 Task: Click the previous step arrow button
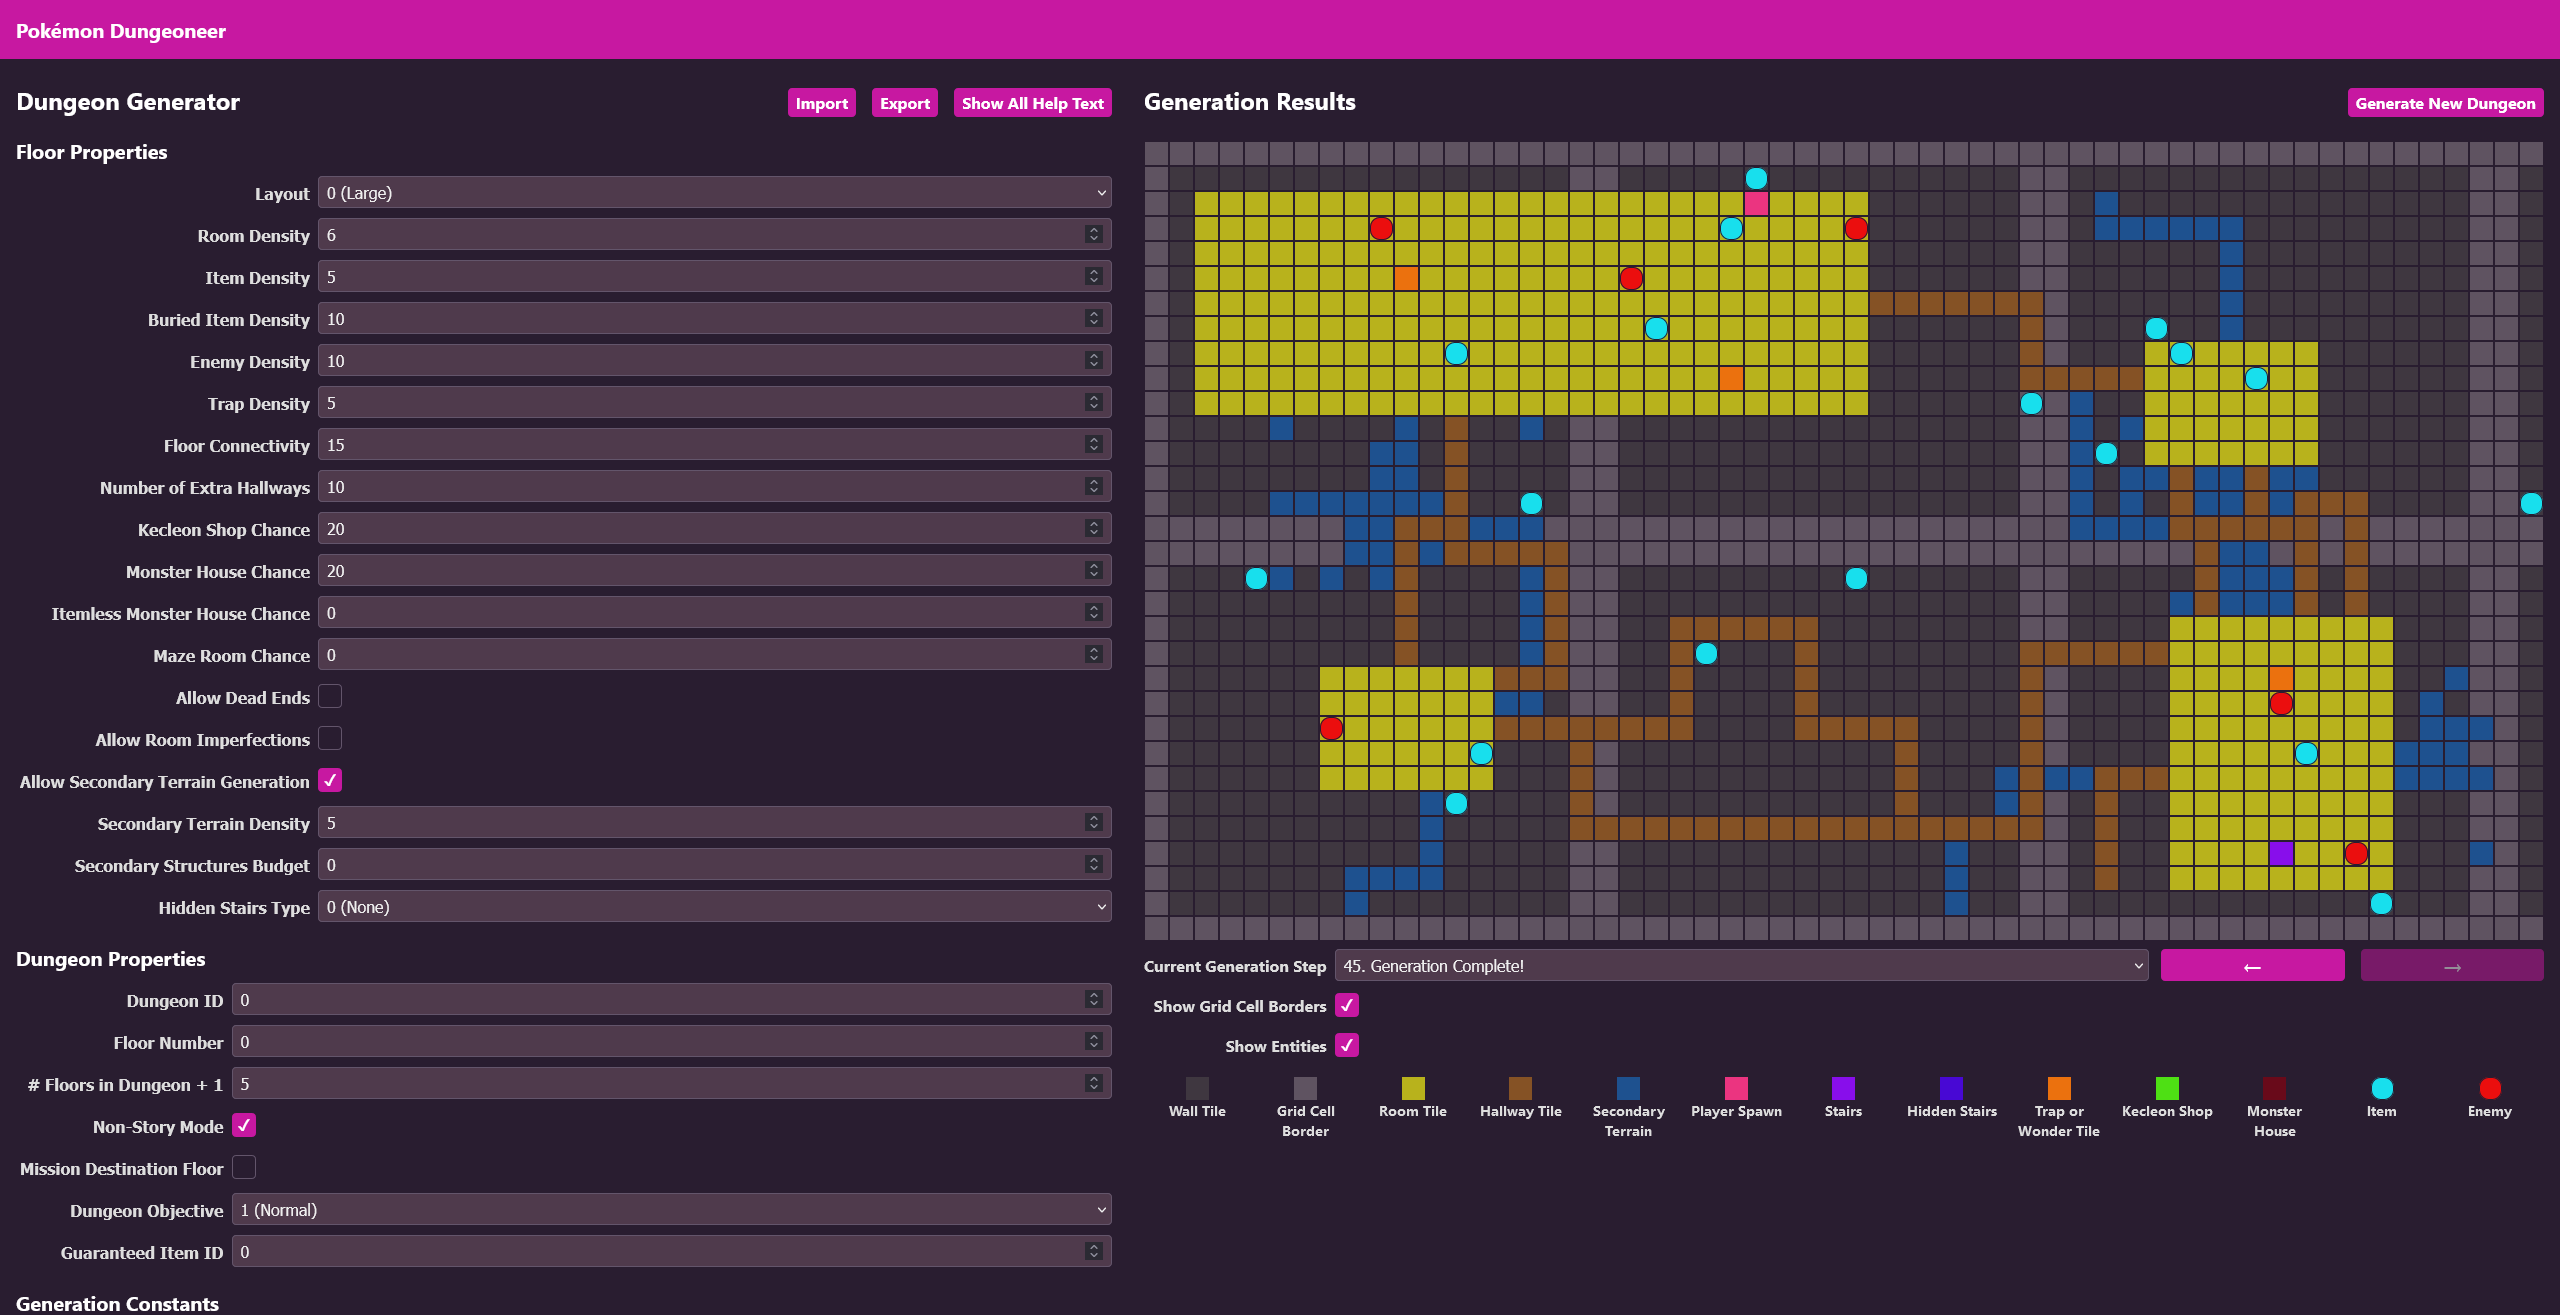coord(2253,964)
